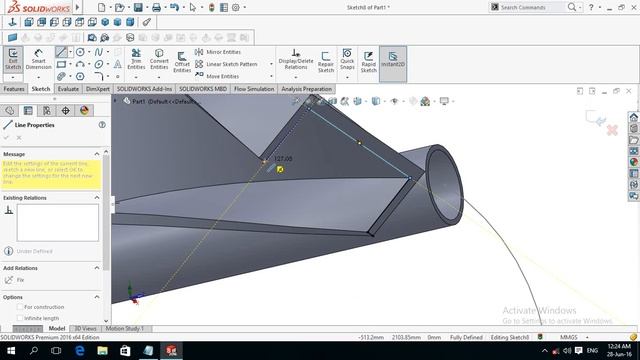Click the Offset Entities tool

coord(182,62)
